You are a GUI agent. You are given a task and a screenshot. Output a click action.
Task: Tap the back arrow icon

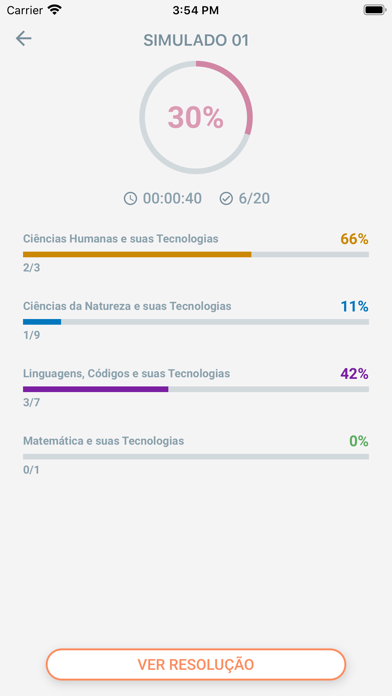point(24,39)
